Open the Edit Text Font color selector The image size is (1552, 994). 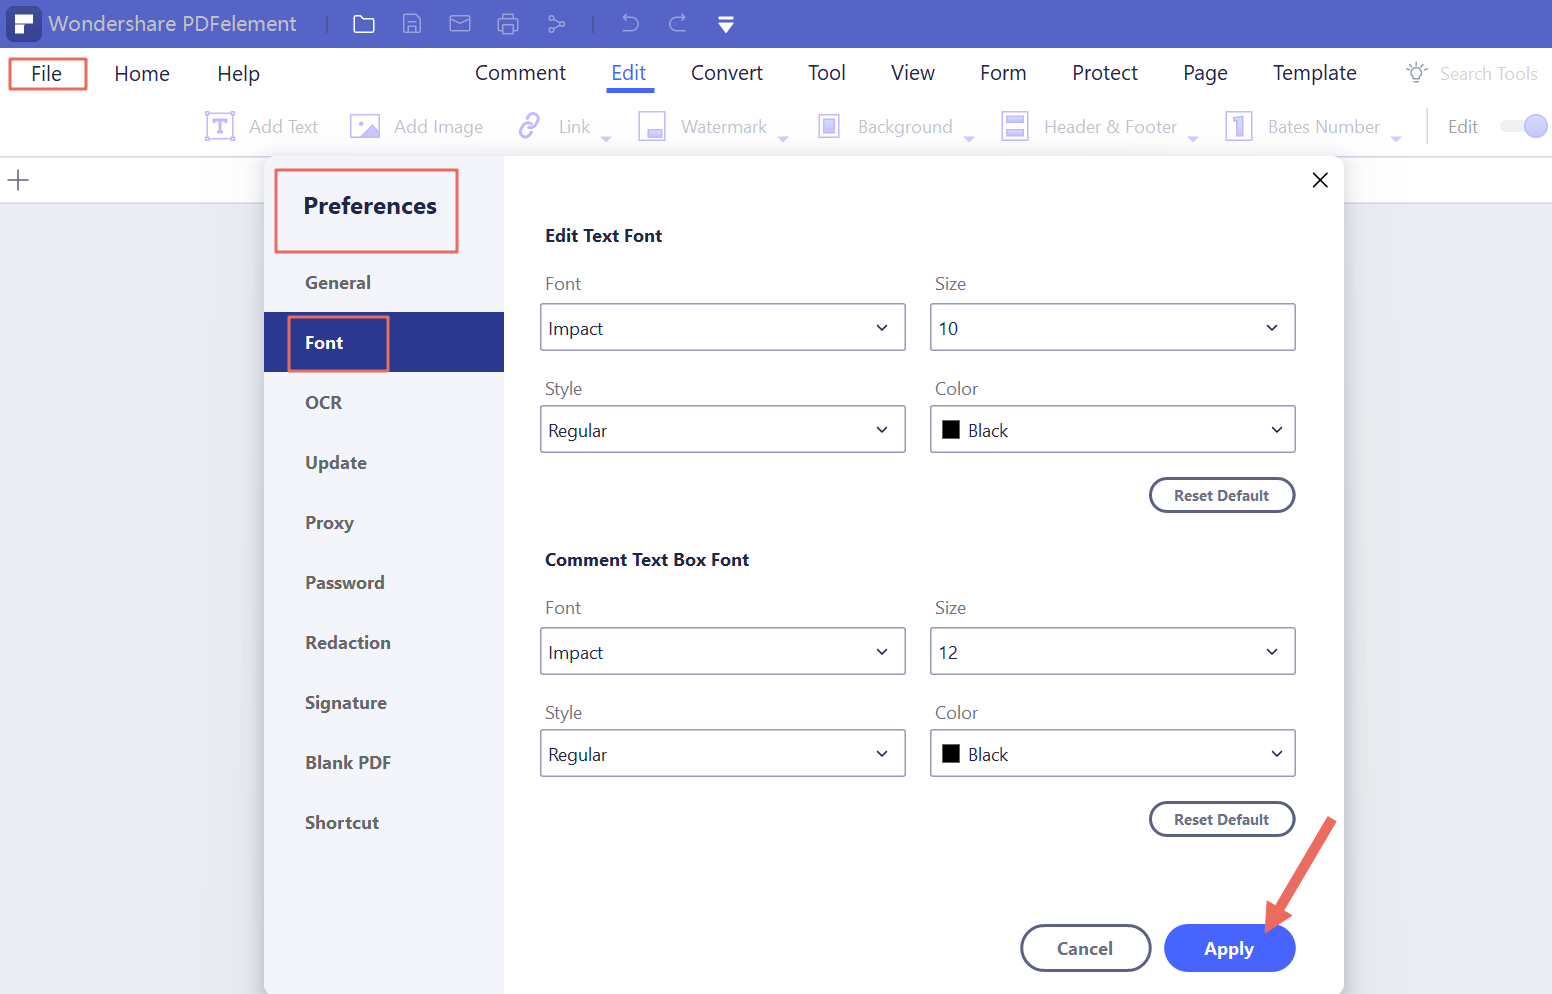(1112, 429)
